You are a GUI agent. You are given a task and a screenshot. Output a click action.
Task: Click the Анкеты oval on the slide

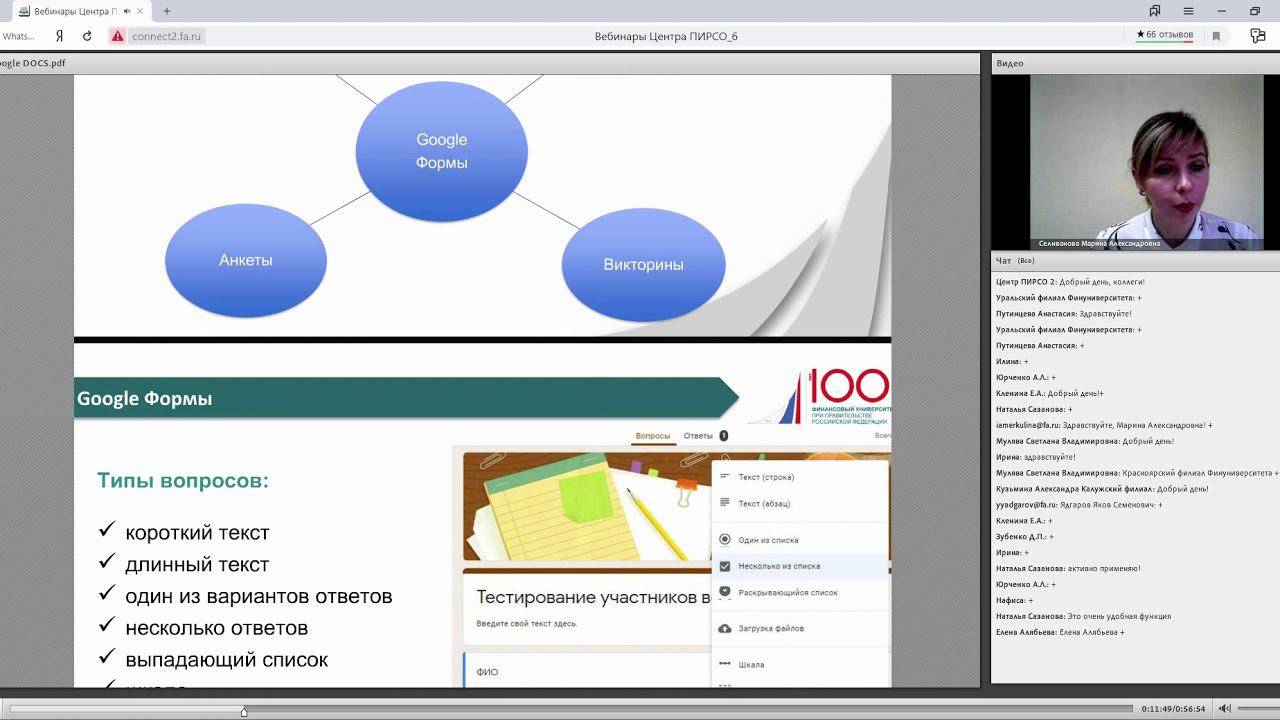(x=245, y=260)
